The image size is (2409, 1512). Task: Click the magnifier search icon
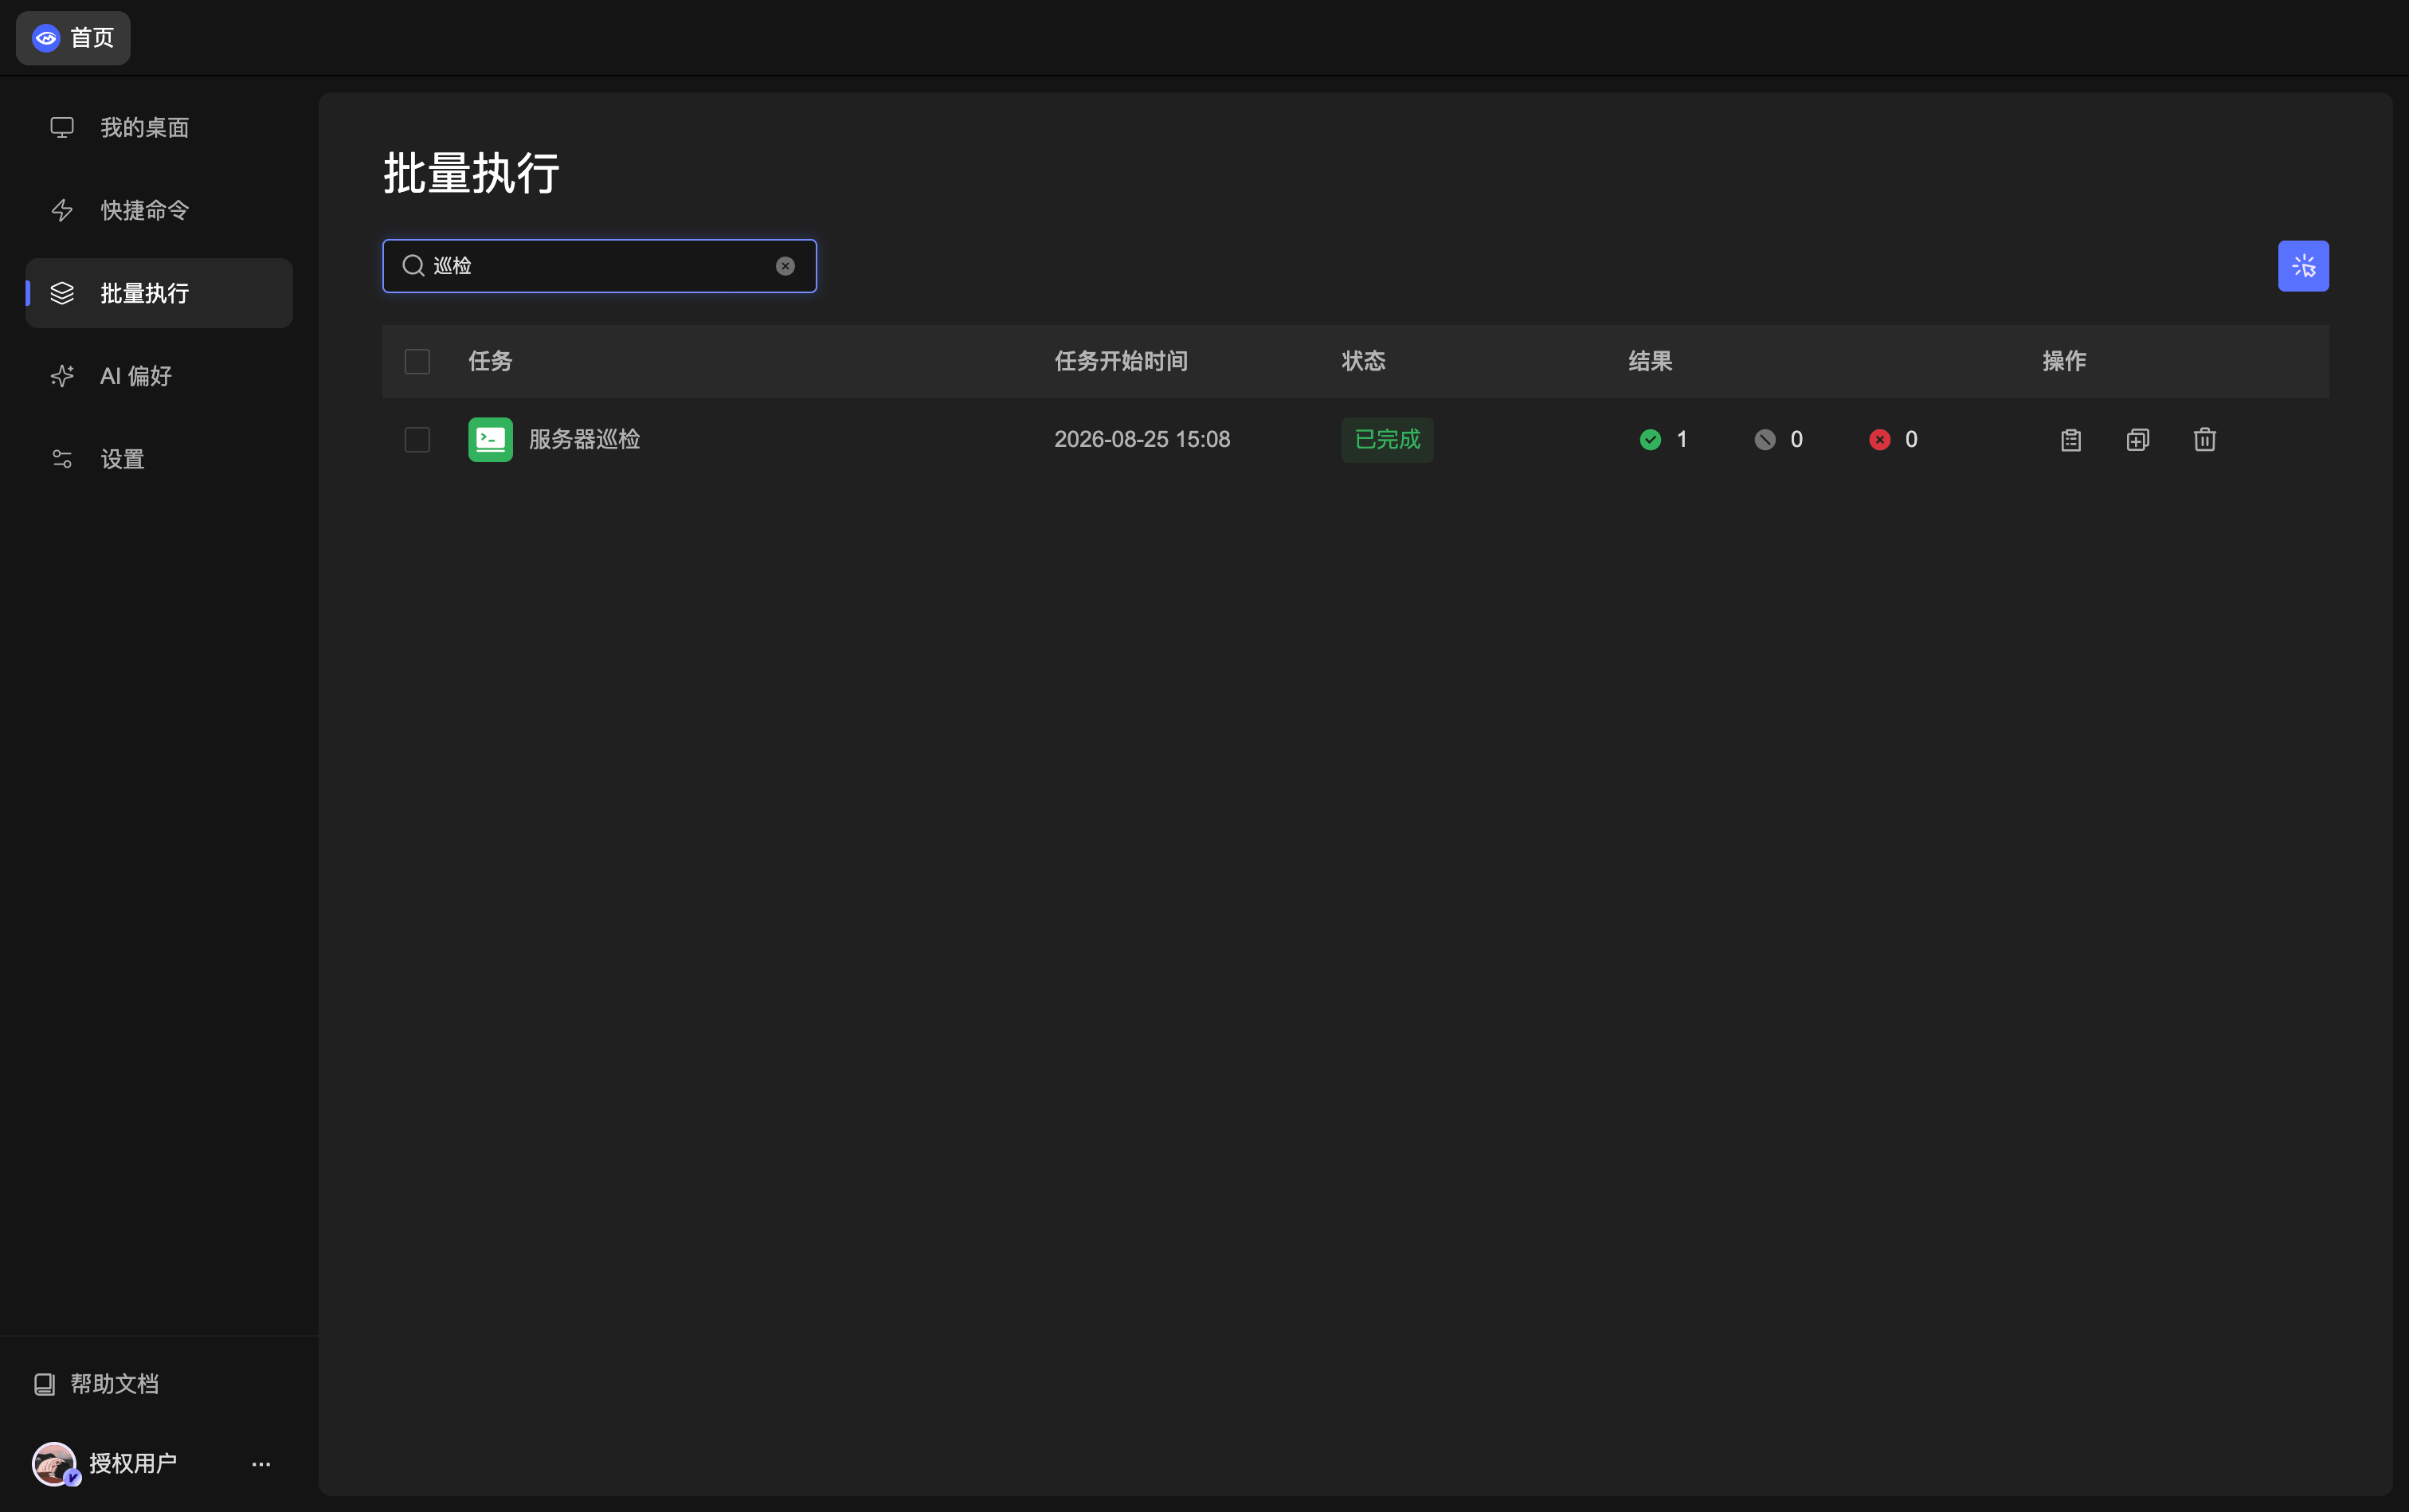(x=413, y=266)
